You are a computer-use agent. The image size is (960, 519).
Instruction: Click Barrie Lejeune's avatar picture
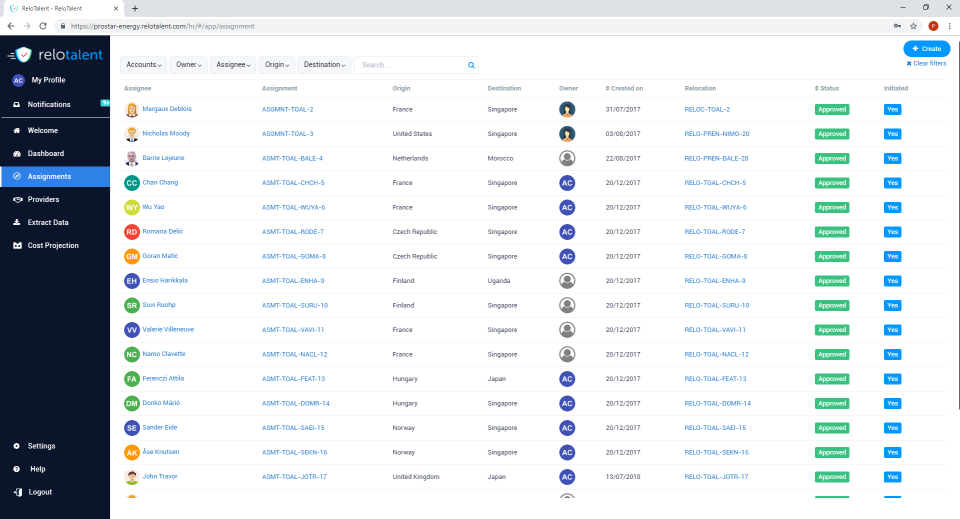coord(132,159)
